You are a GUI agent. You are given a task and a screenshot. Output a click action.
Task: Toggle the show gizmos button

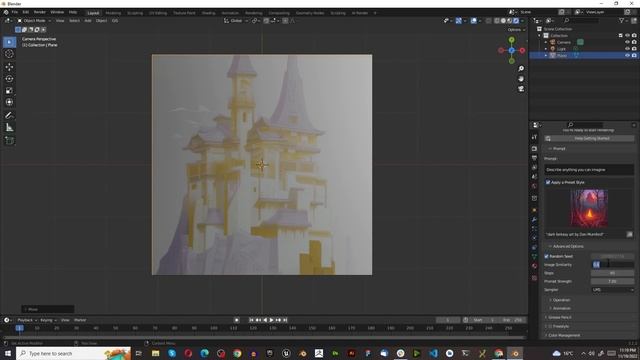click(459, 20)
